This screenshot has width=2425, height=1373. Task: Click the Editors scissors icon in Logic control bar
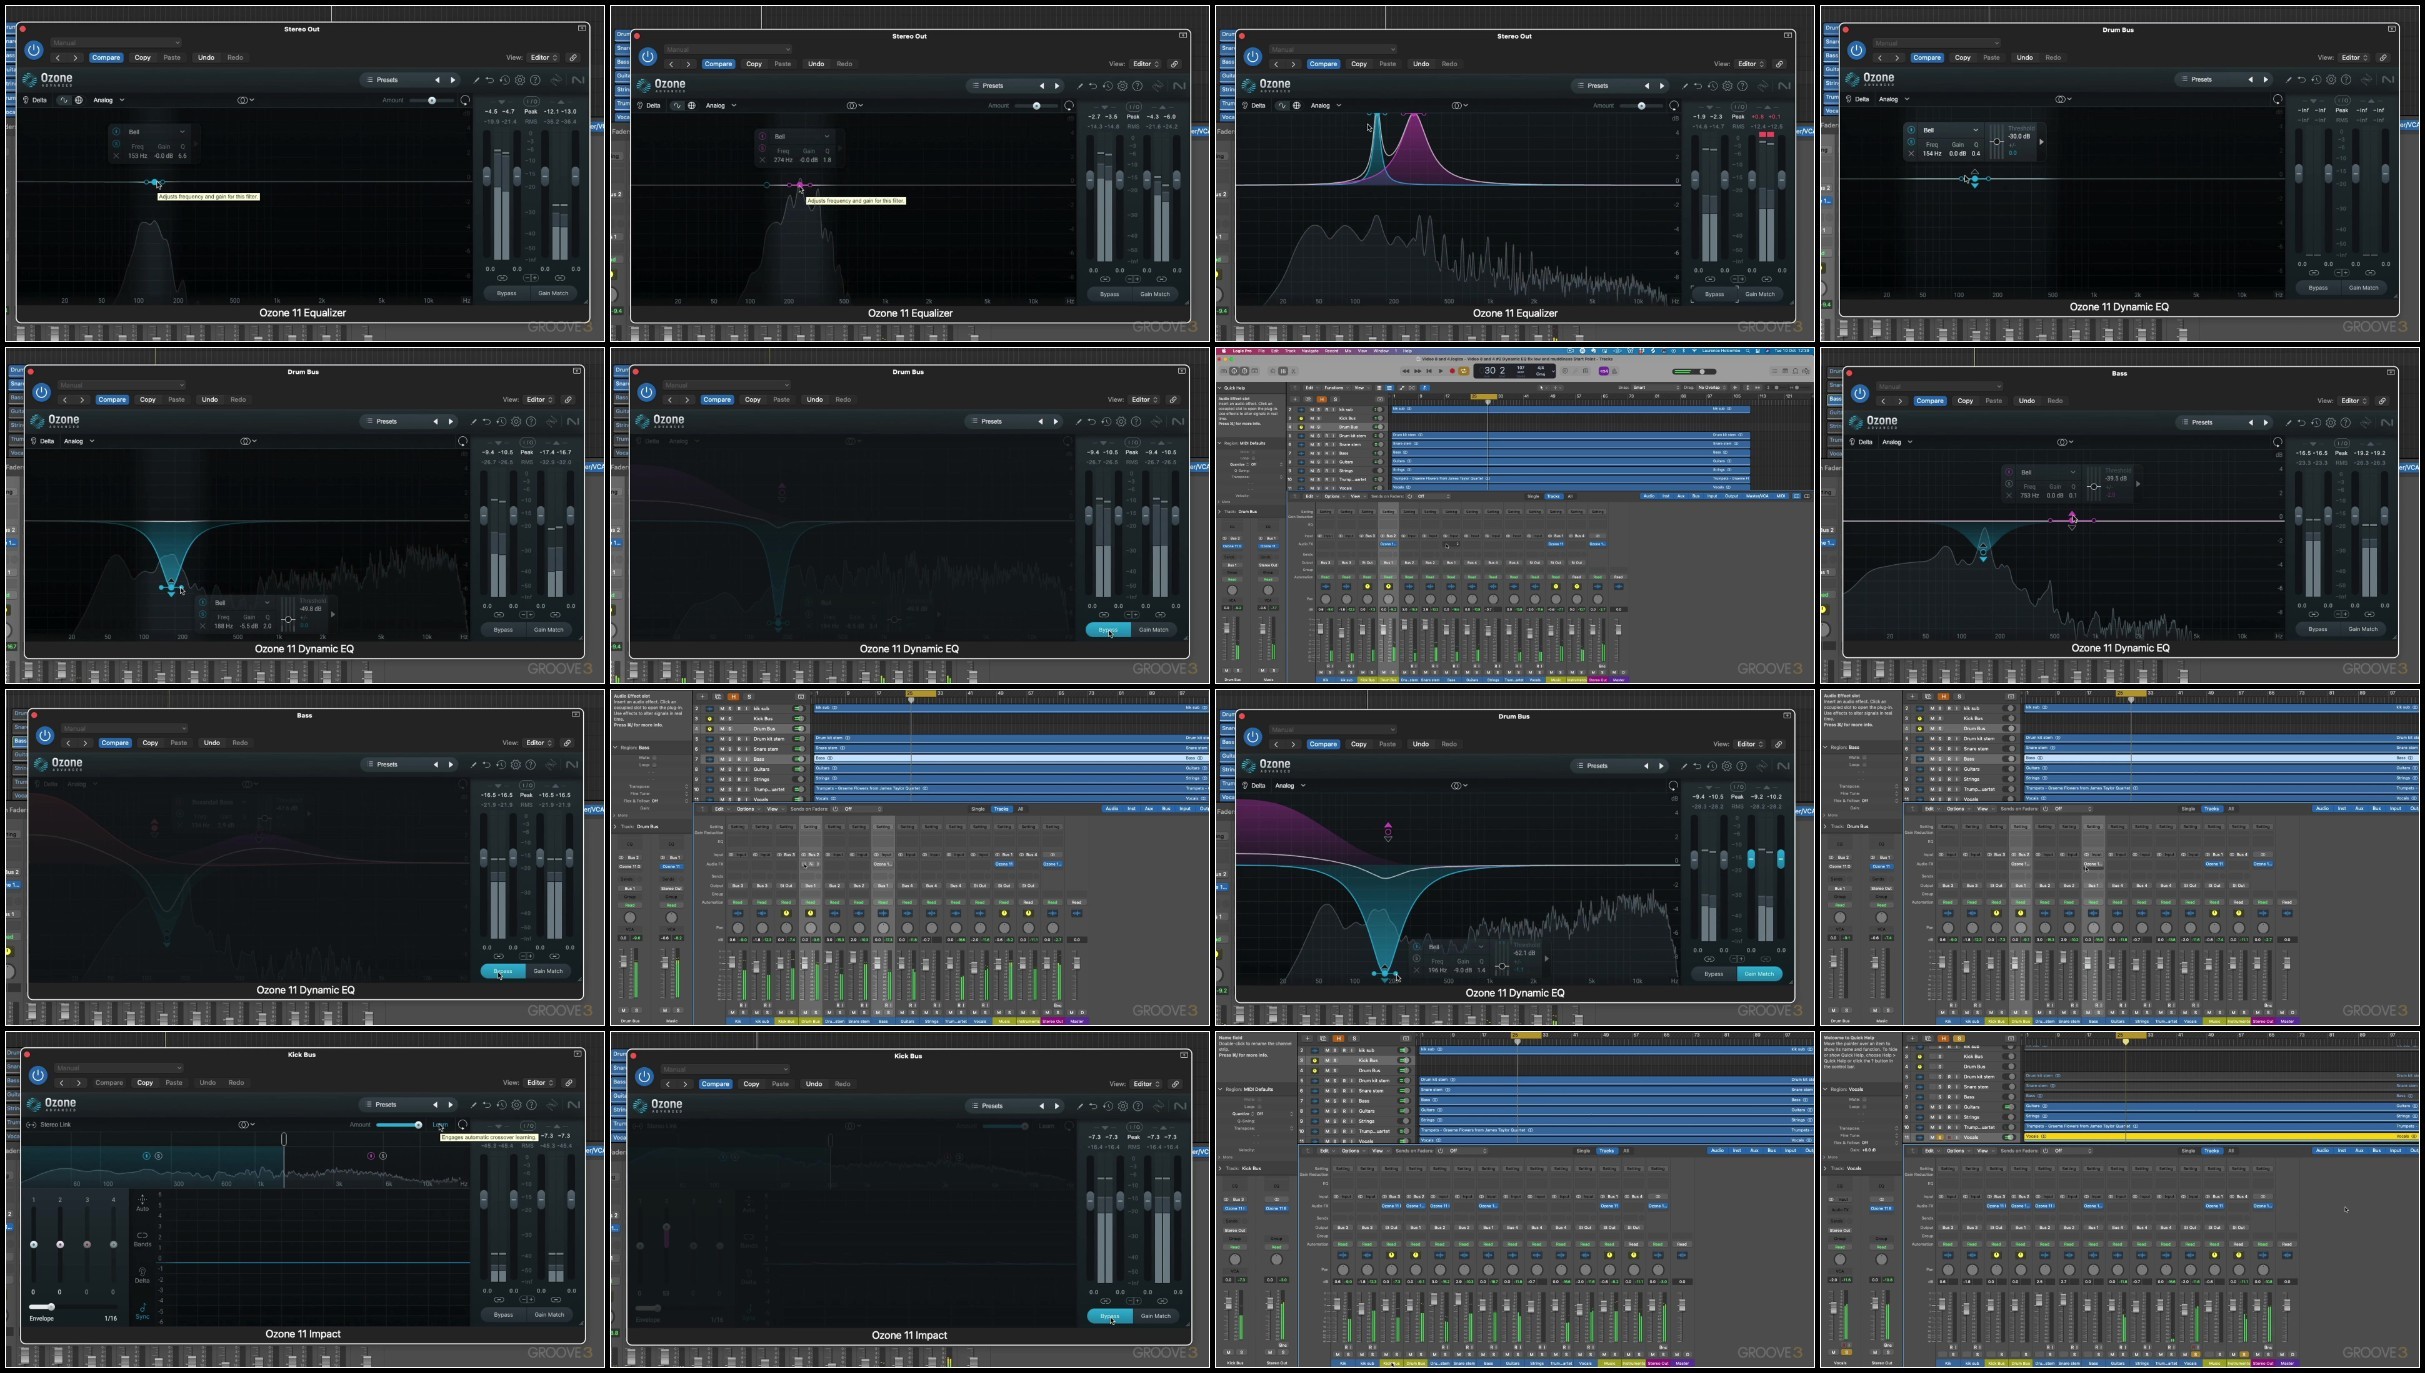click(x=1293, y=371)
